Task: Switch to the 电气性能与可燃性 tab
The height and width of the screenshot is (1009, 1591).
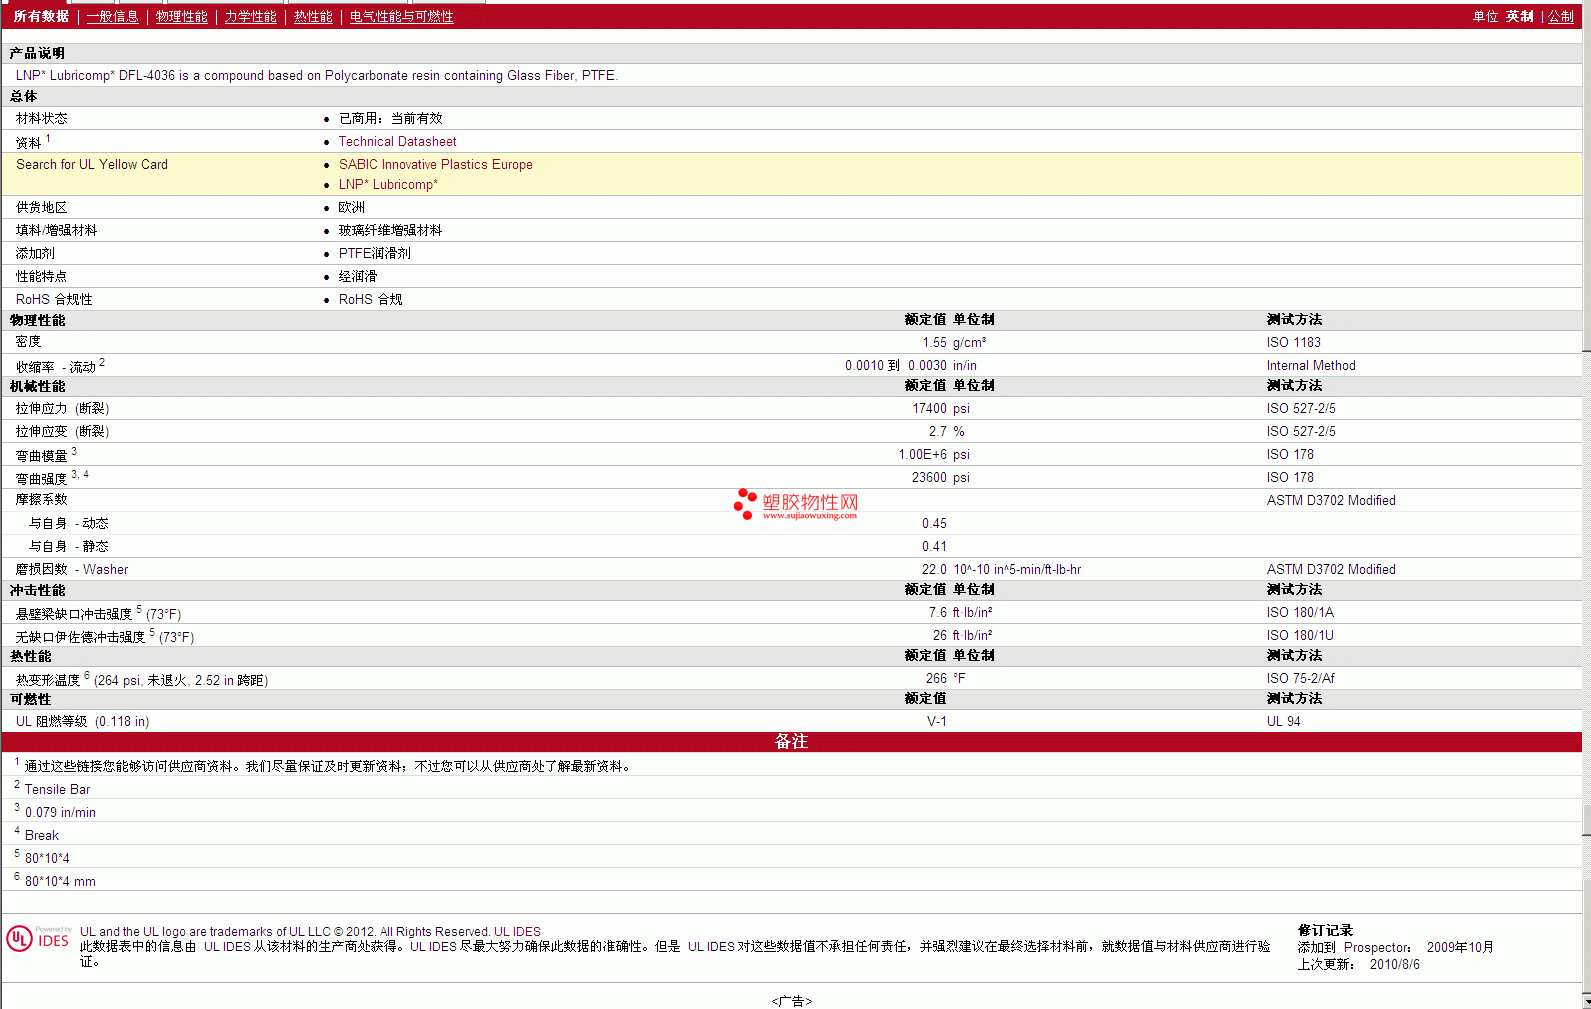Action: tap(401, 17)
